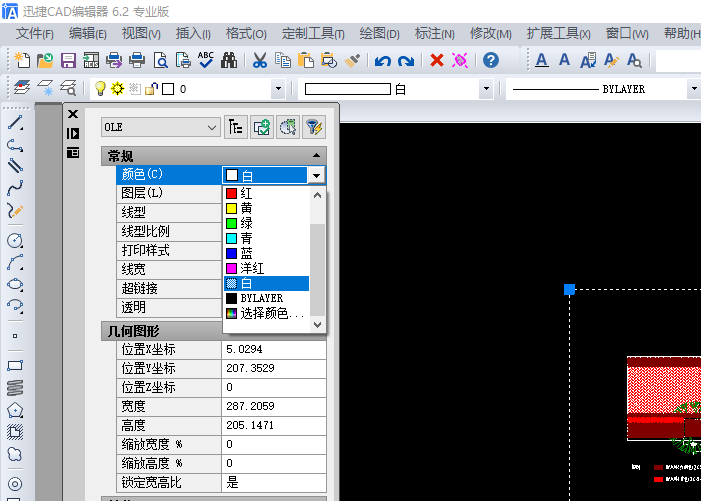The width and height of the screenshot is (701, 501).
Task: Open the 格式(O) menu
Action: pyautogui.click(x=246, y=34)
